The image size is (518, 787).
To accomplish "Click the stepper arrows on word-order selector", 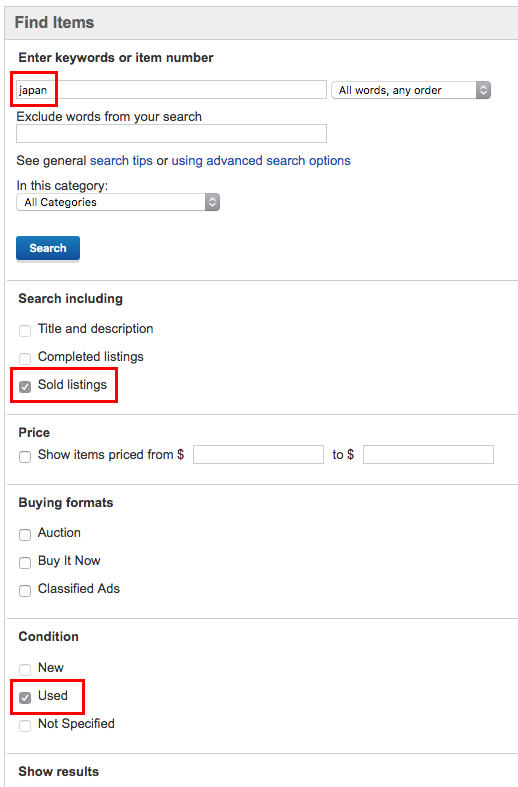I will 483,90.
